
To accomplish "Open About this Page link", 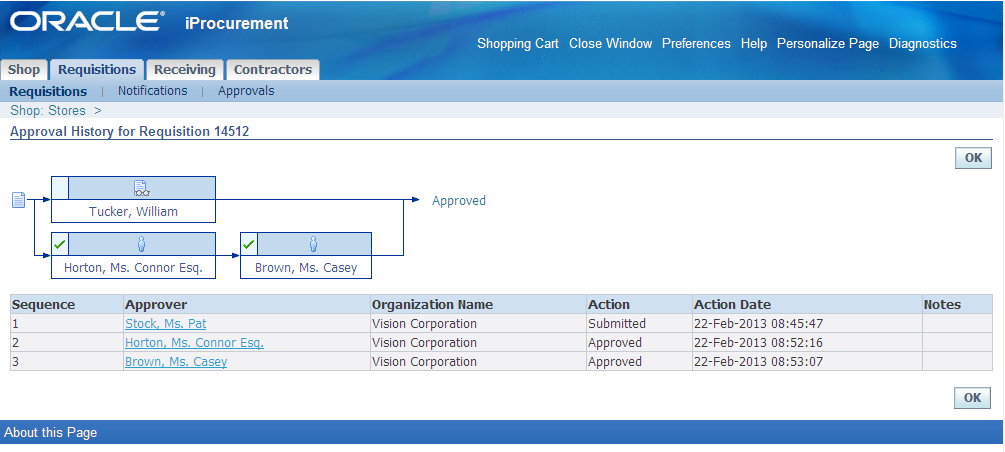I will (x=51, y=432).
